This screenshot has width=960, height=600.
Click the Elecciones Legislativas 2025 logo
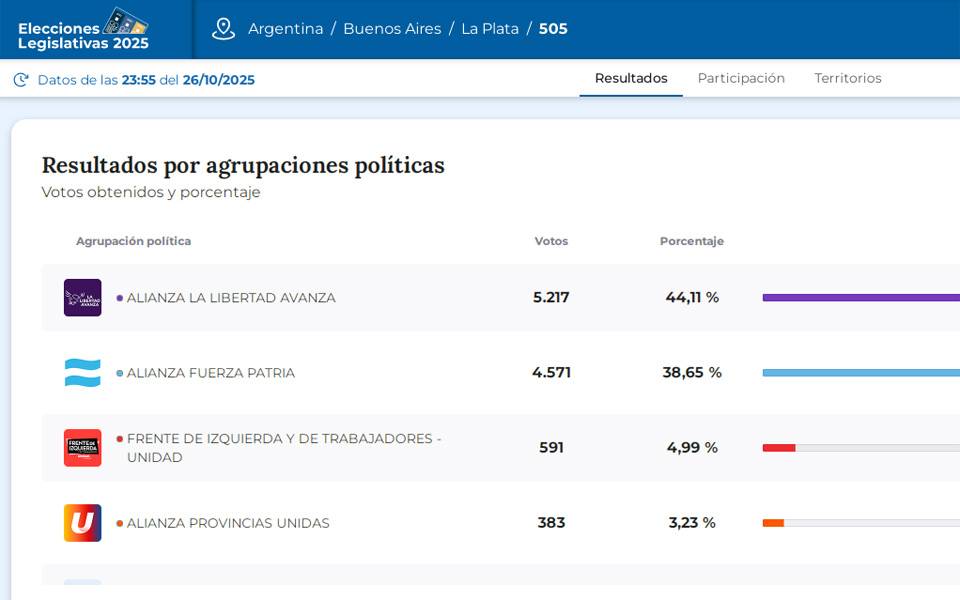84,30
